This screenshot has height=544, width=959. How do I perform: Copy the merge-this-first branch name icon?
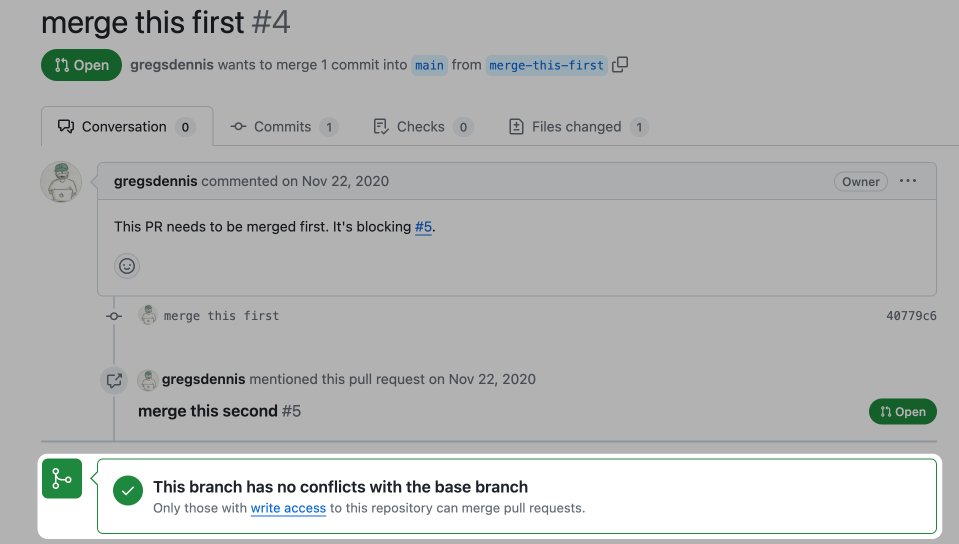click(x=620, y=65)
